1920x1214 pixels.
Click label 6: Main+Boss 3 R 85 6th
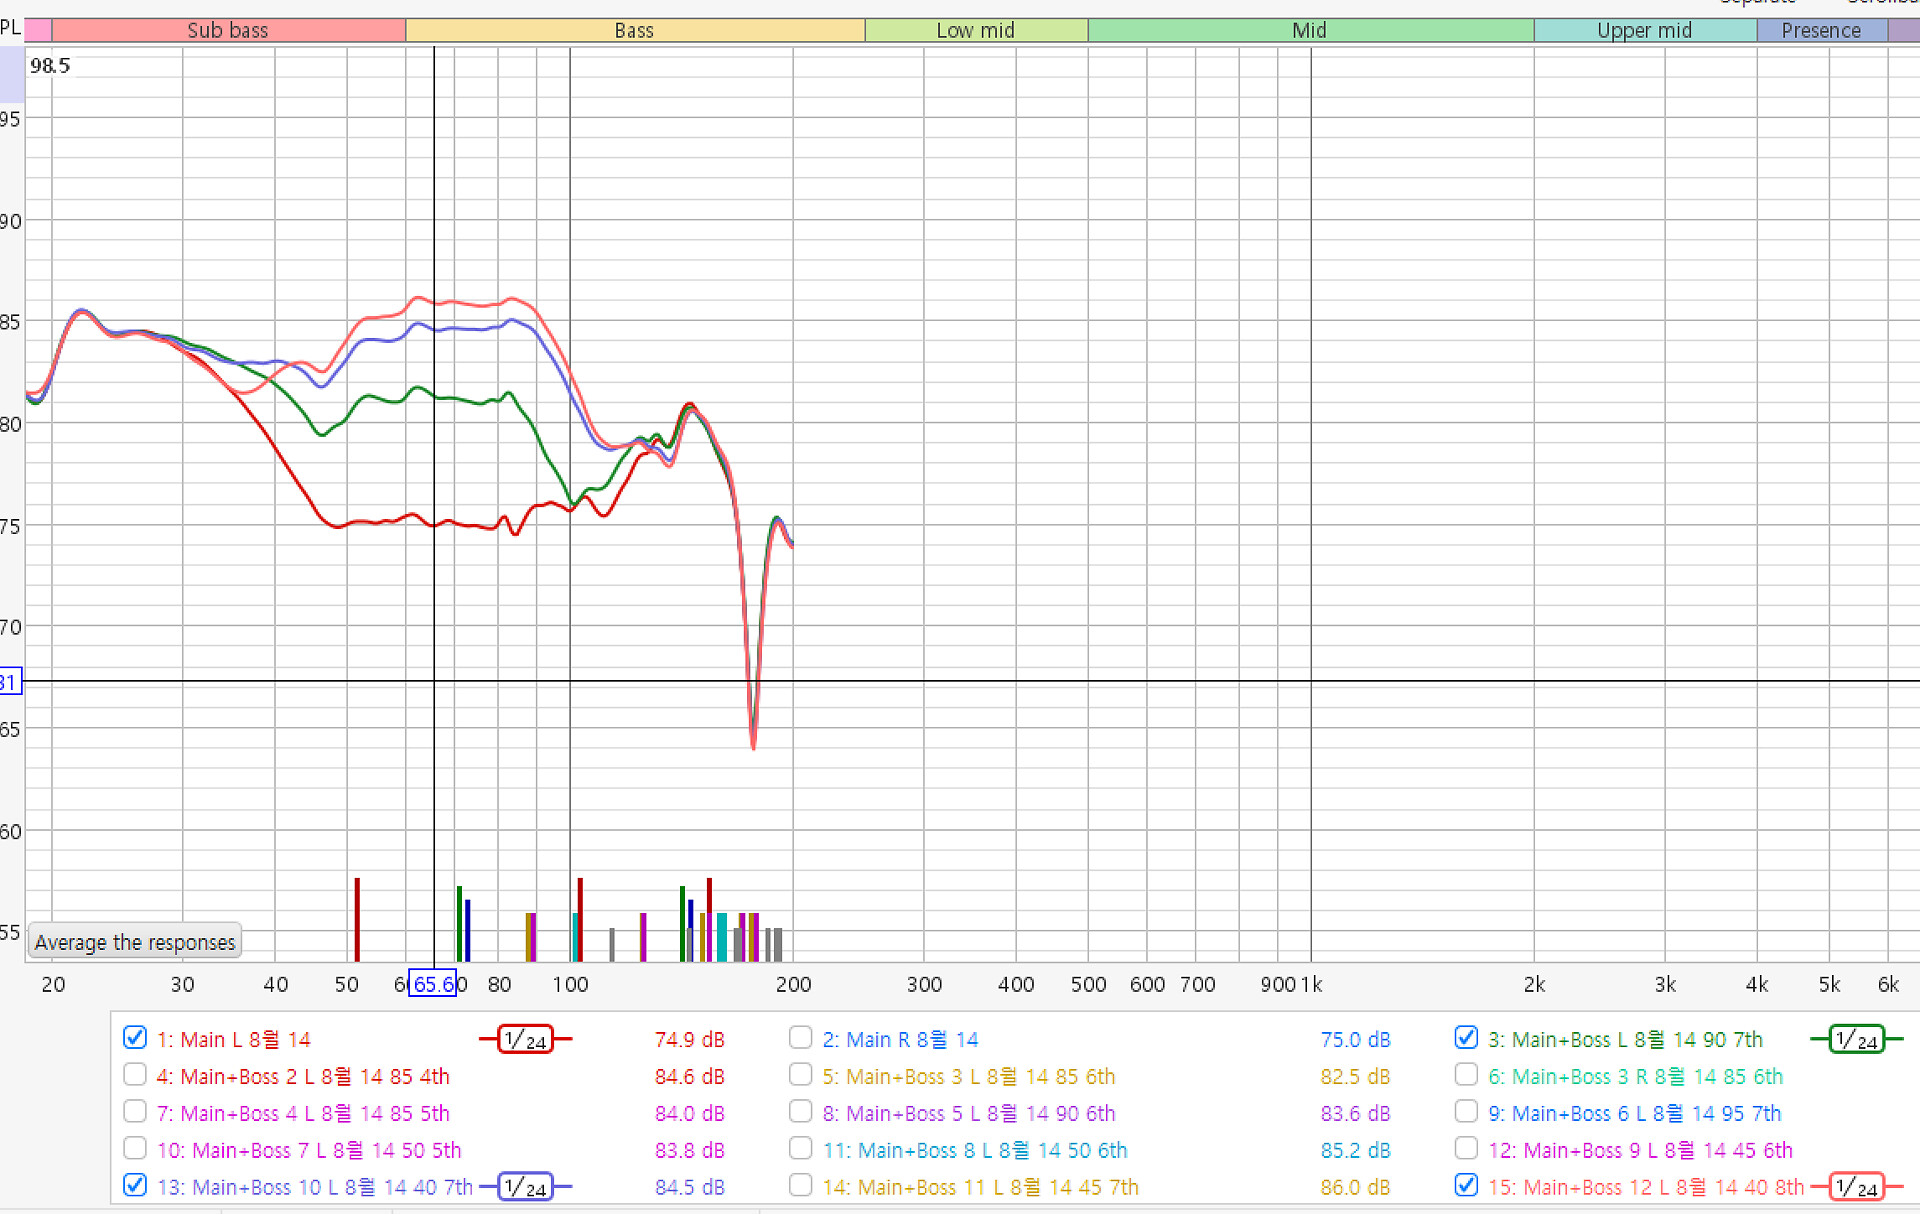tap(1636, 1077)
